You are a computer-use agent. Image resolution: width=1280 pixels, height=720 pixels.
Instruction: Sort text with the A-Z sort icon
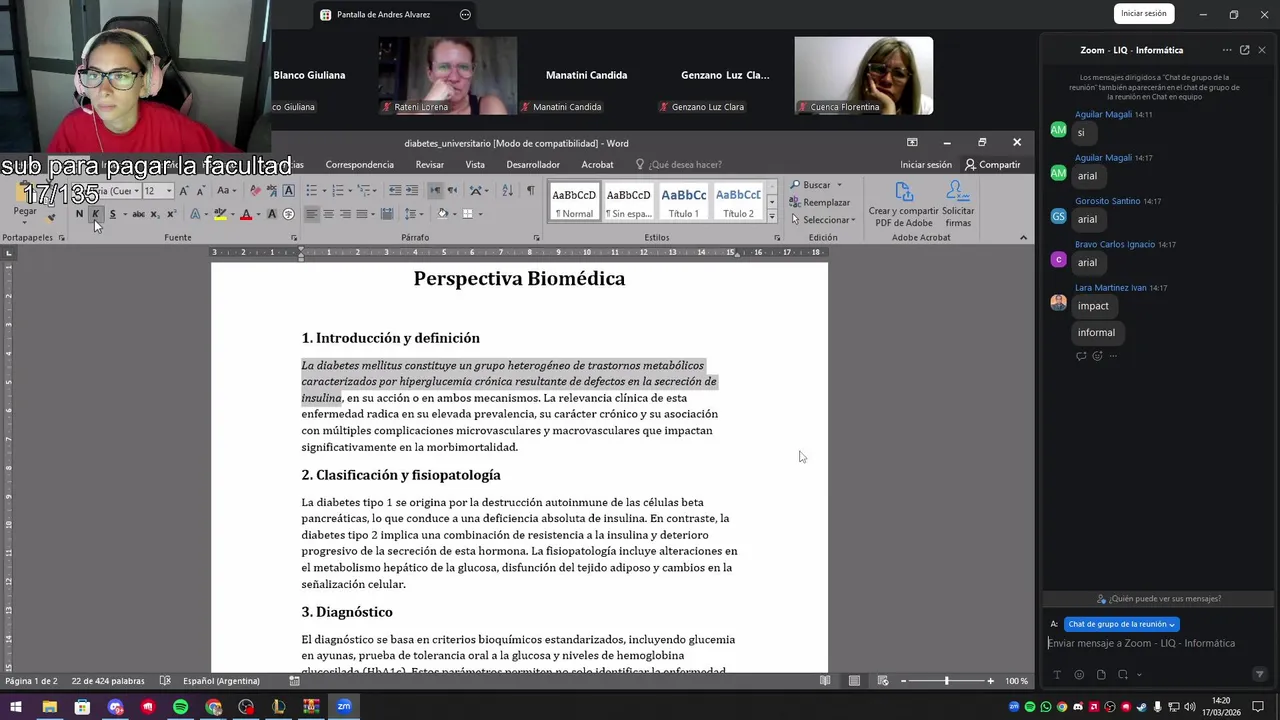tap(507, 190)
